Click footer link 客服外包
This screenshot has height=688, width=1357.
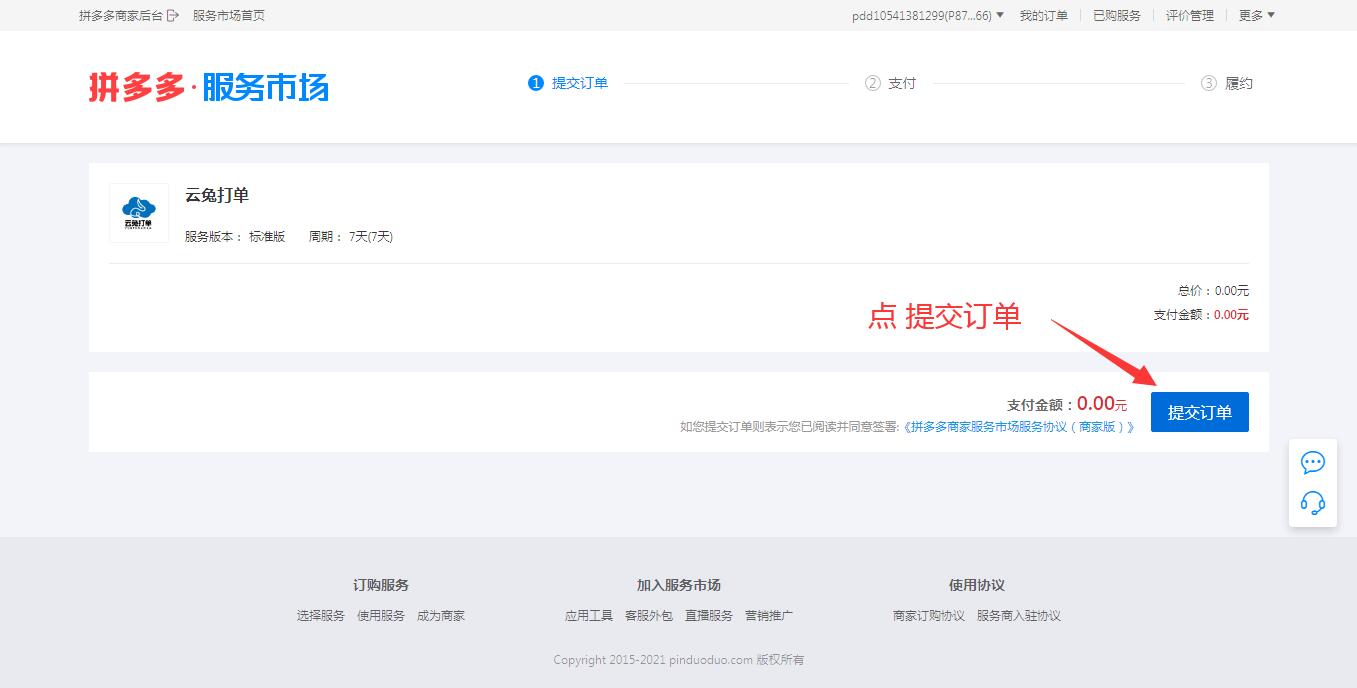[649, 616]
